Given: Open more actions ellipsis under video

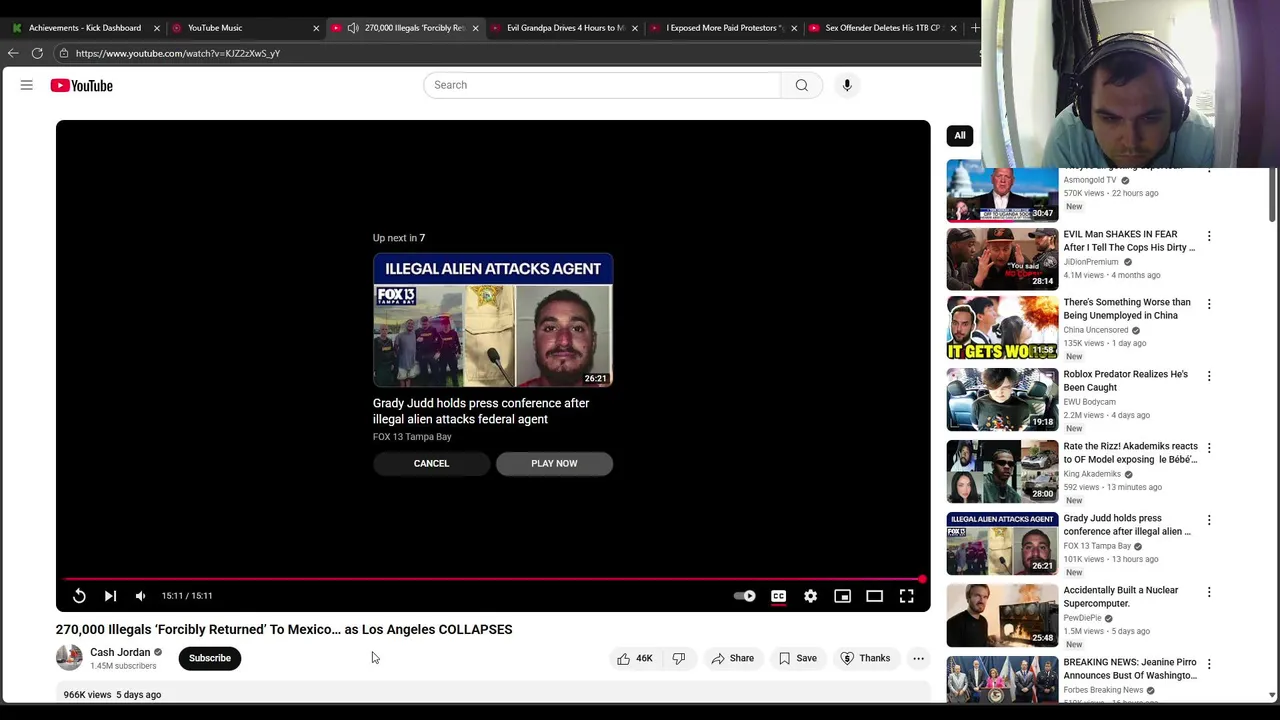Looking at the screenshot, I should 918,658.
